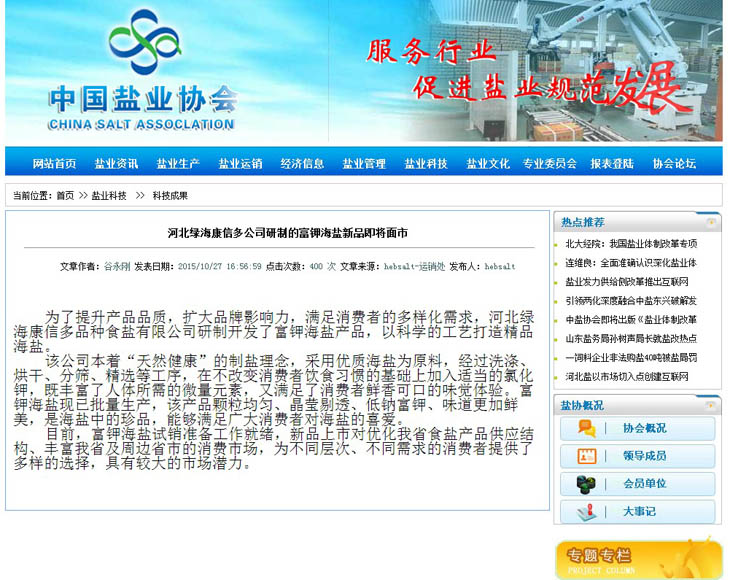Click the icon beside the 盐协概况 header

pyautogui.click(x=711, y=405)
